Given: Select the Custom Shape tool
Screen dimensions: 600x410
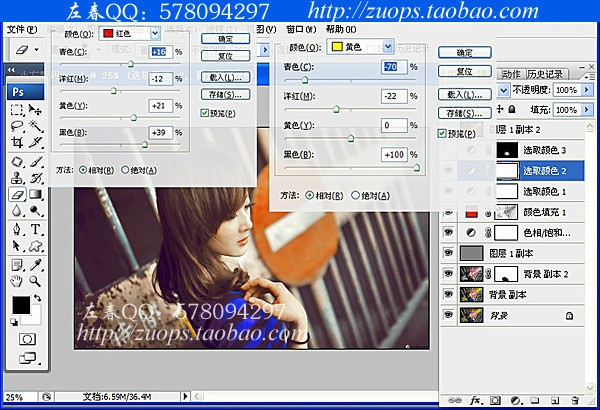Looking at the screenshot, I should tap(36, 245).
